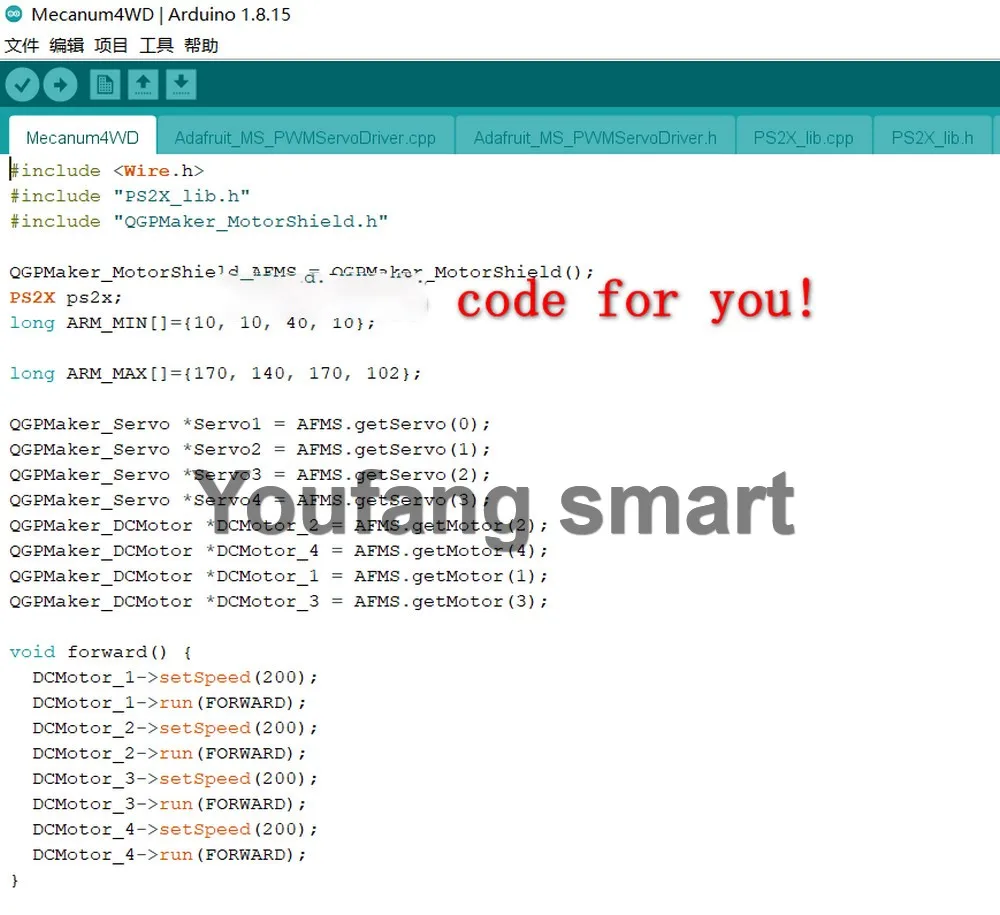Click 'DCMotor_3->run(FORWARD);' line

(x=170, y=804)
